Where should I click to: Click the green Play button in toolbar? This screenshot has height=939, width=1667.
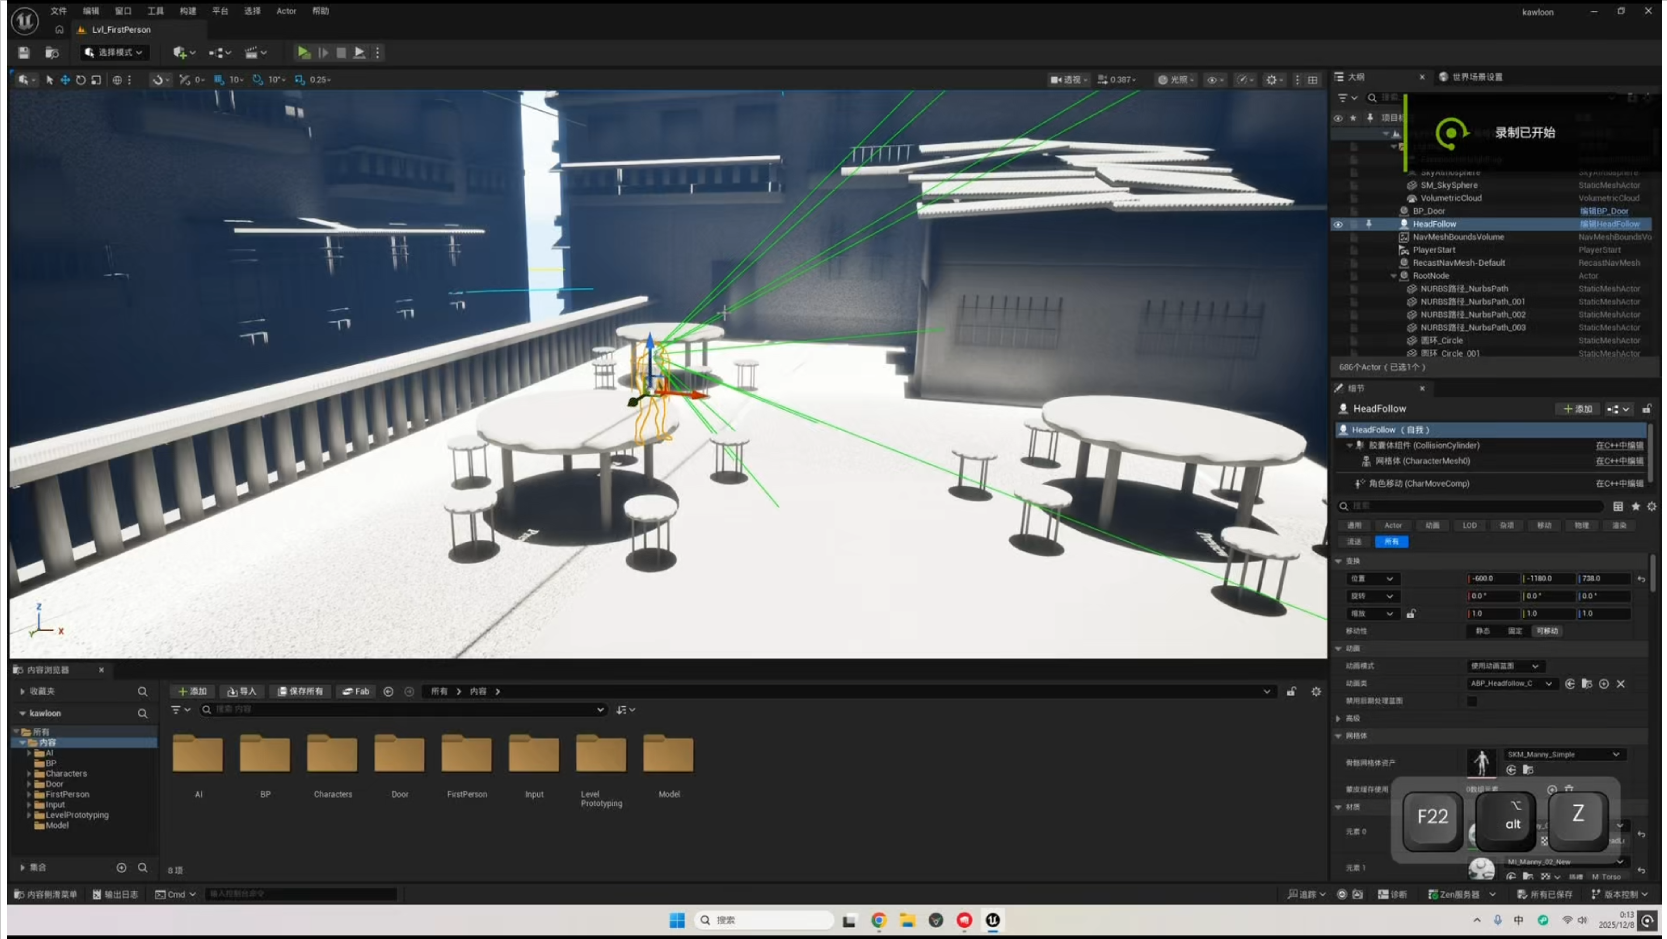point(304,52)
